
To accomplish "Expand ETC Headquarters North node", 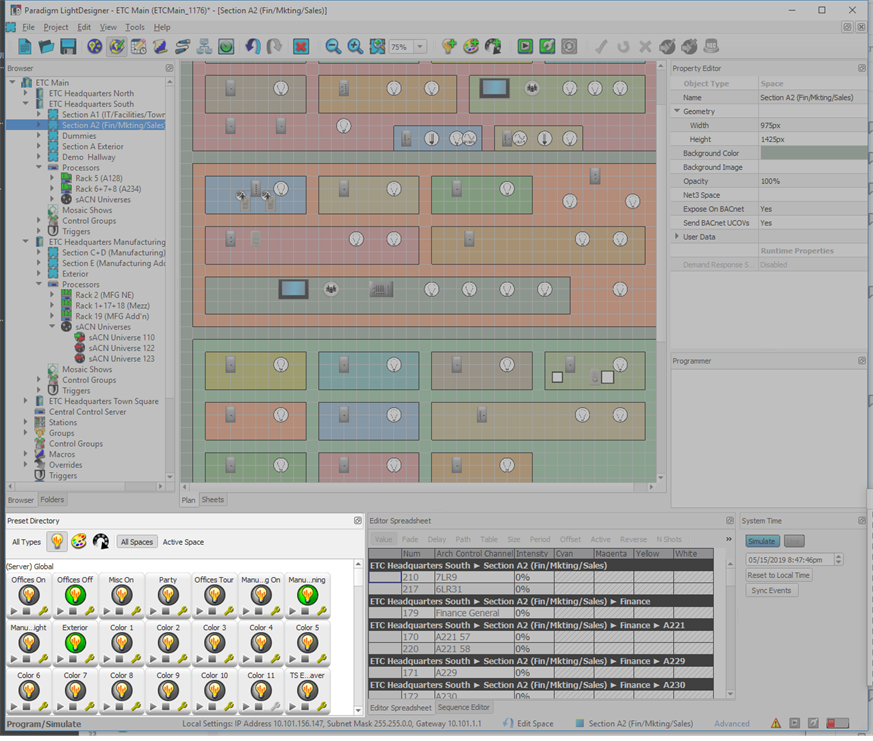I will 25,93.
